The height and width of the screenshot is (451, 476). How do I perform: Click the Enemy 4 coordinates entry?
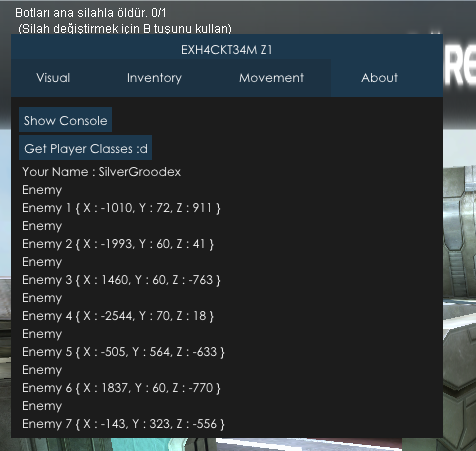pos(118,316)
